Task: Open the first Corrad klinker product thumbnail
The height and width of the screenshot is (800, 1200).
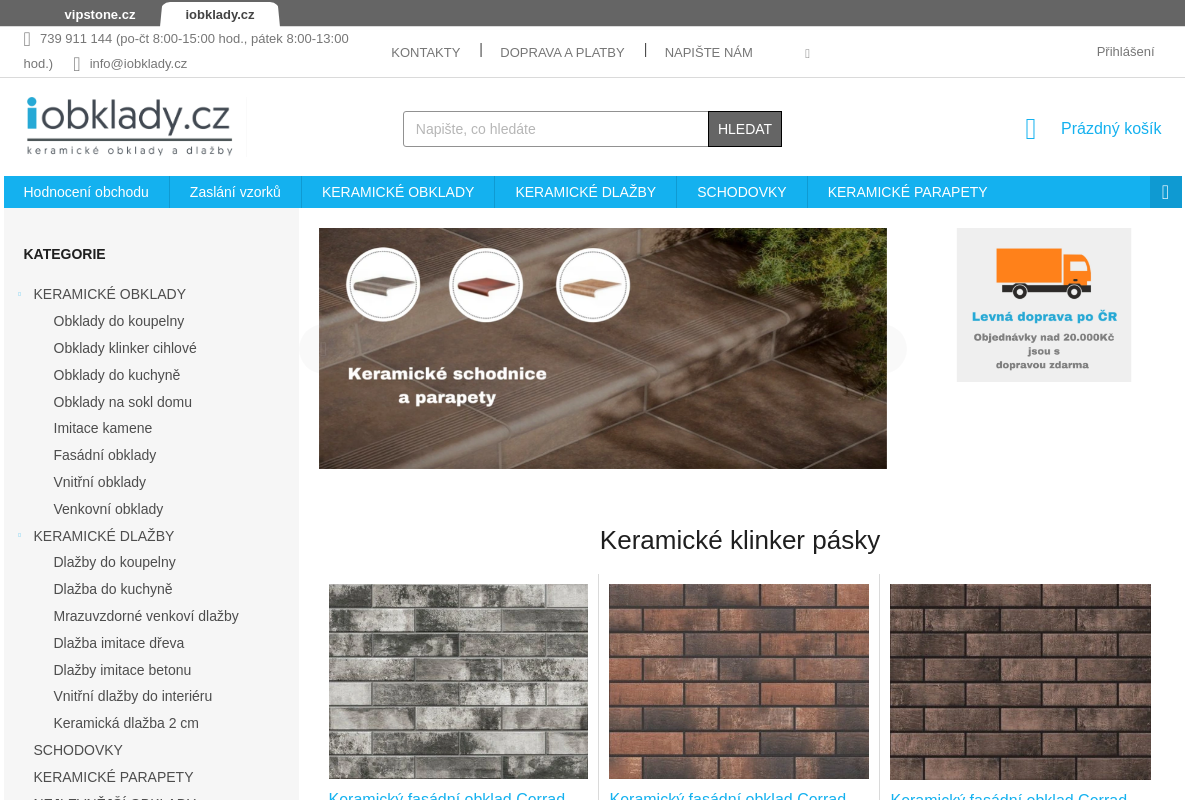Action: pos(457,681)
